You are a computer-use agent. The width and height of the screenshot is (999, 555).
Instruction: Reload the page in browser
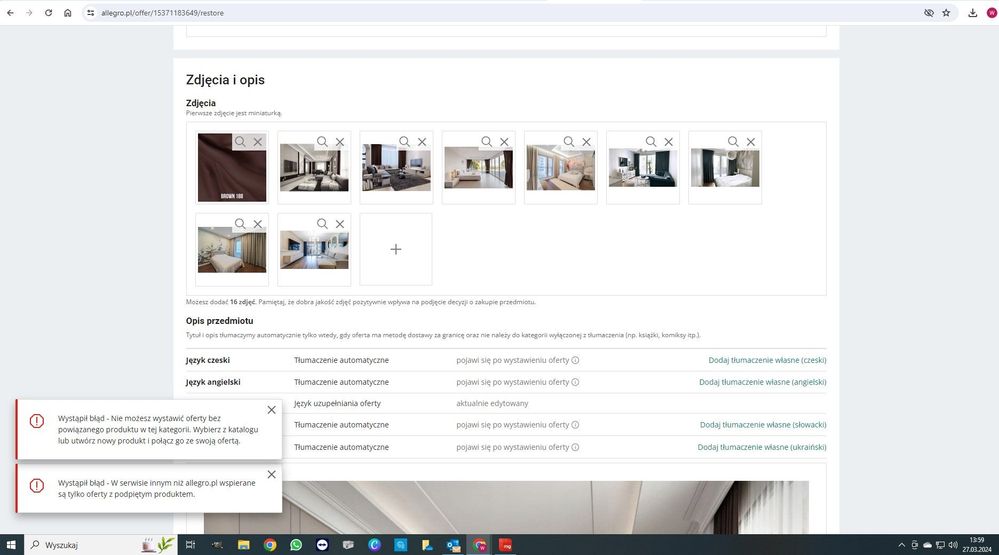click(x=48, y=13)
